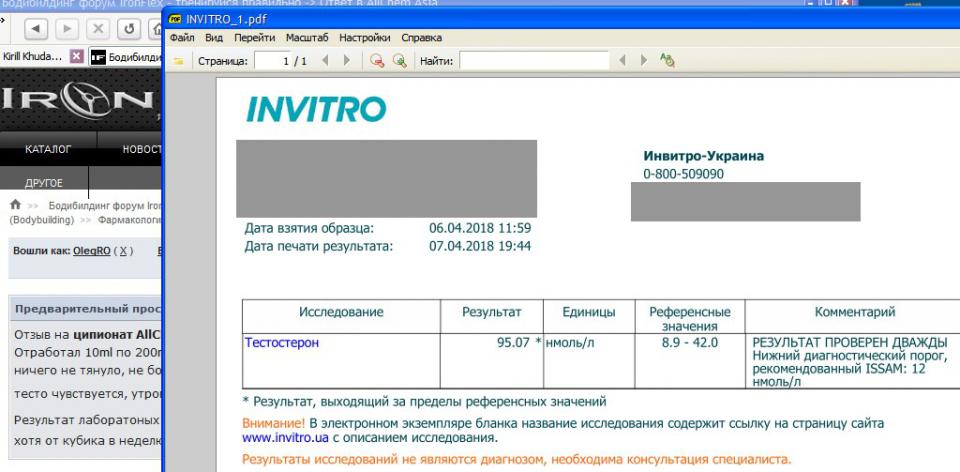Click the open file folder icon
Screen dimensions: 960x472
tap(180, 60)
